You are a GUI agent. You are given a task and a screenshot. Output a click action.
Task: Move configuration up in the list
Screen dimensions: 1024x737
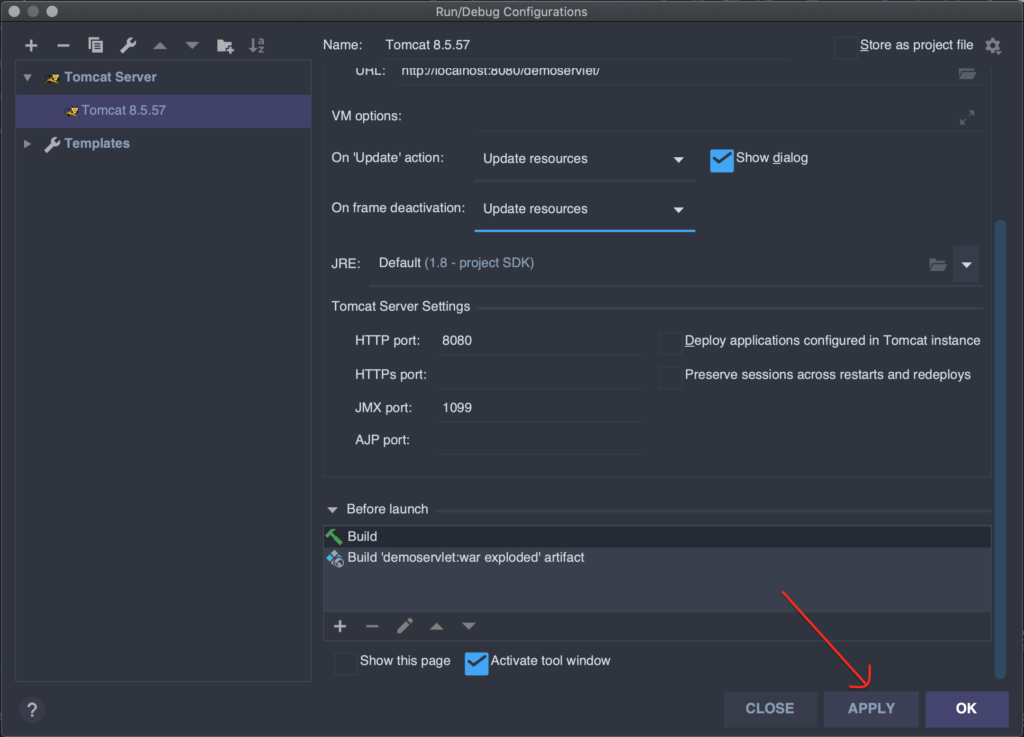(x=160, y=46)
